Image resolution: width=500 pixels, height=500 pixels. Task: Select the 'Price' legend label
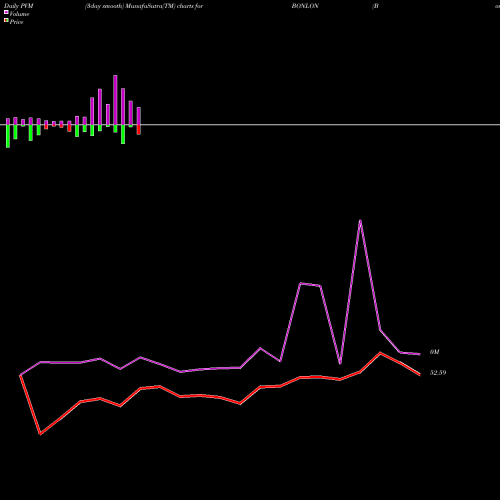click(16, 22)
